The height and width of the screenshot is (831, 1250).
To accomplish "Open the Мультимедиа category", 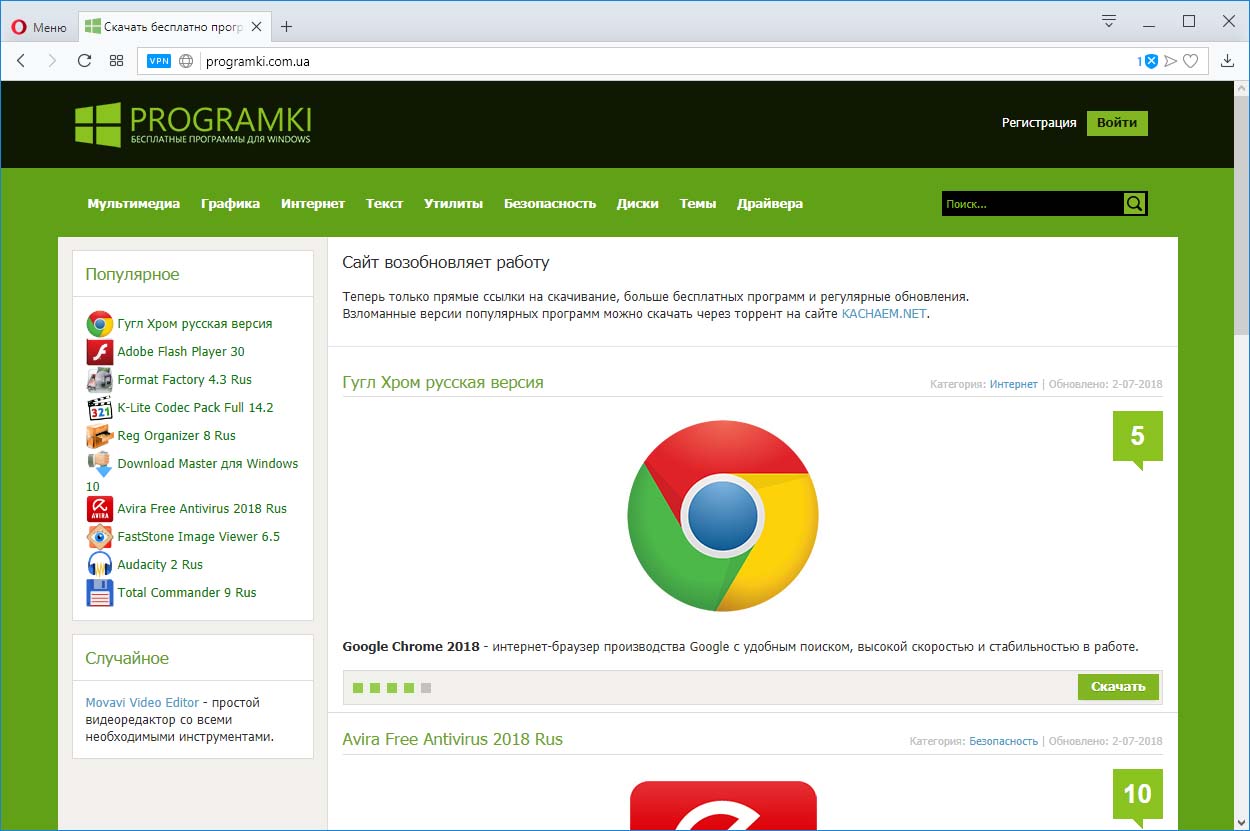I will point(134,203).
